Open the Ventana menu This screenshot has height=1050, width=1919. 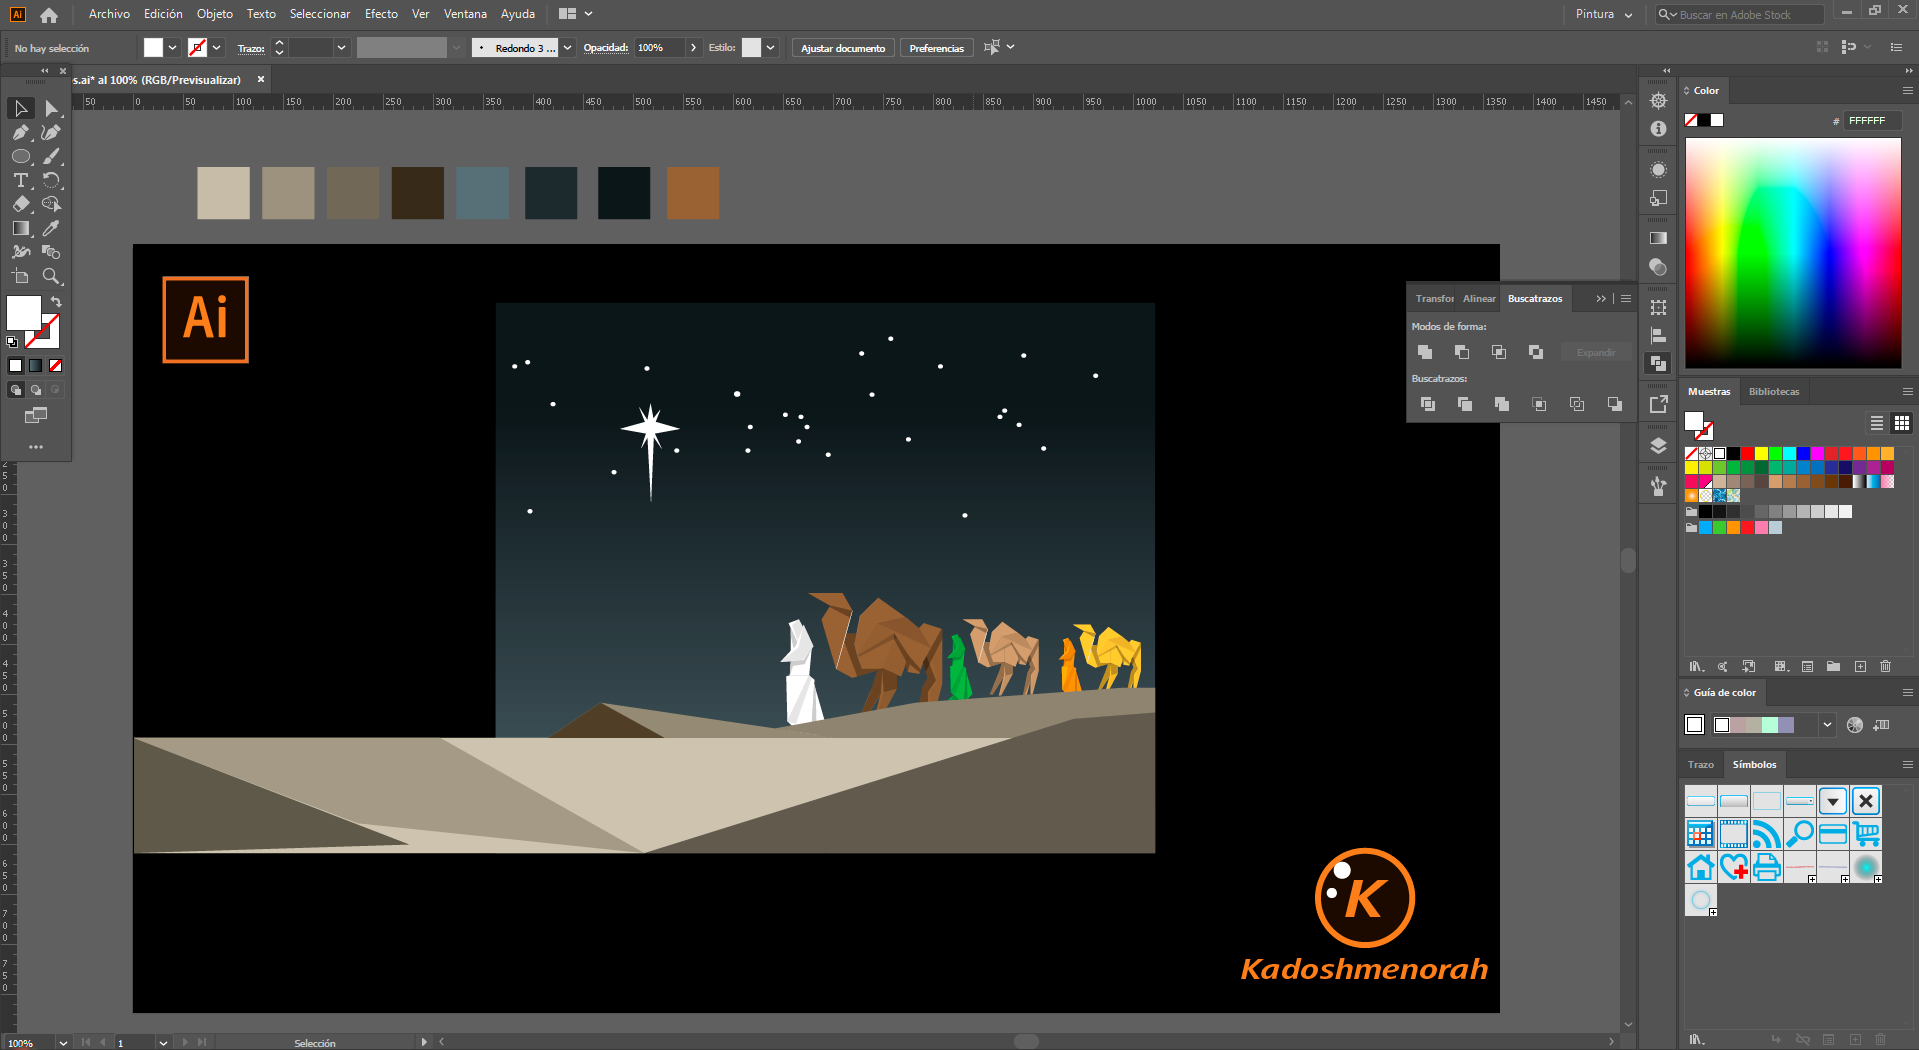pyautogui.click(x=465, y=14)
